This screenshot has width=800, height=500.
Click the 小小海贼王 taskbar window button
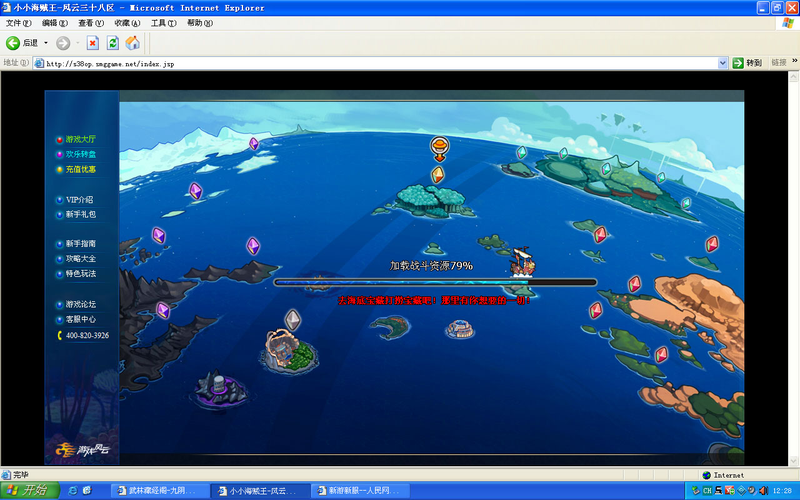tap(260, 491)
